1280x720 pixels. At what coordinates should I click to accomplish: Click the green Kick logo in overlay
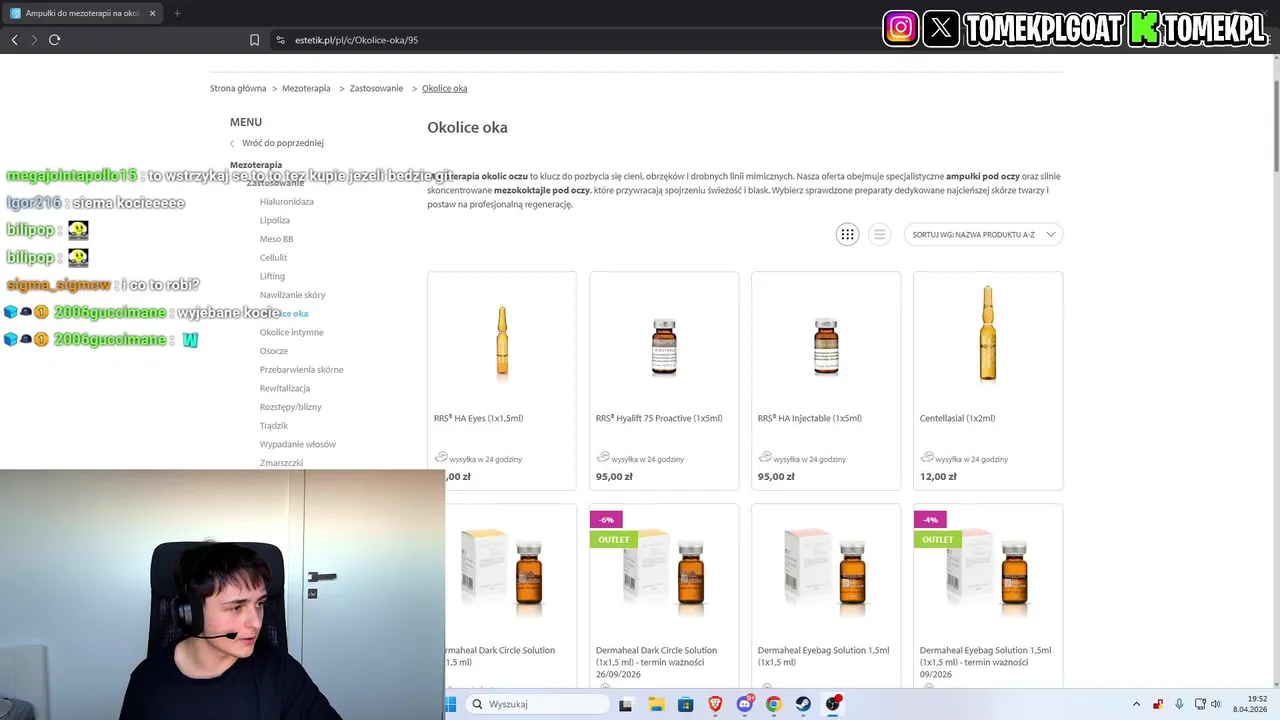click(x=1146, y=29)
